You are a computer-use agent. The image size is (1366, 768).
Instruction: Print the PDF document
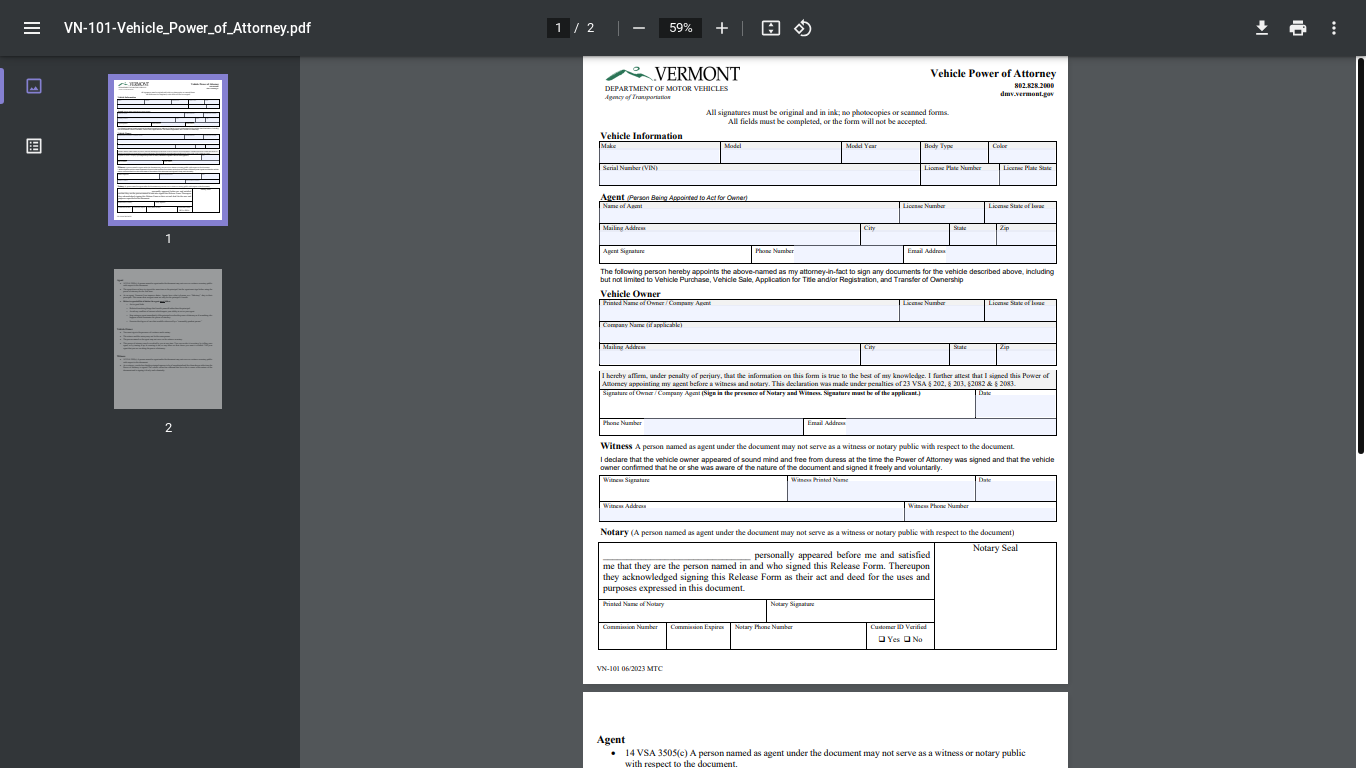pyautogui.click(x=1298, y=28)
